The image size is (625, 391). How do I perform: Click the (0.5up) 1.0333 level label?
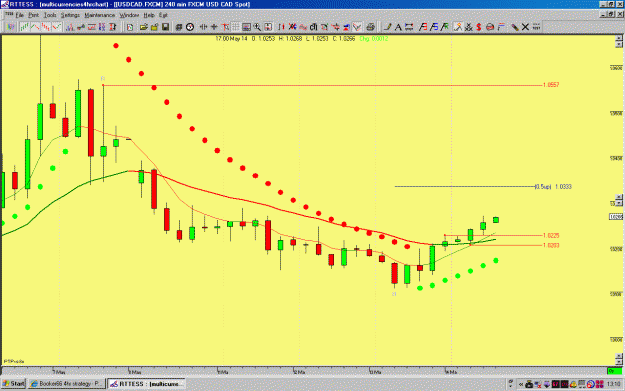coord(553,187)
